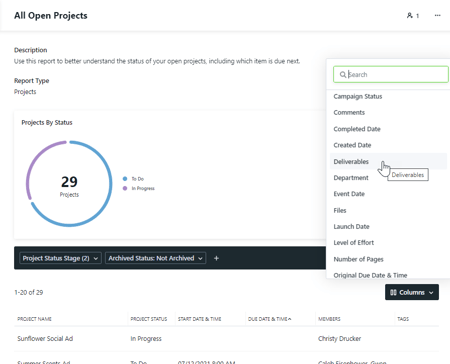Select Comments from the column list
The width and height of the screenshot is (450, 364).
[349, 112]
